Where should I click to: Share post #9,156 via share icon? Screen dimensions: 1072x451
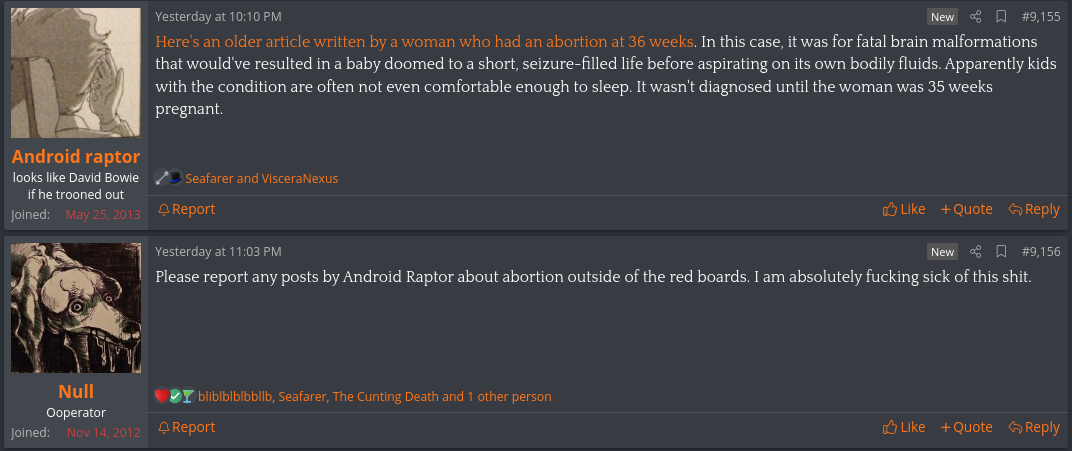pyautogui.click(x=976, y=251)
